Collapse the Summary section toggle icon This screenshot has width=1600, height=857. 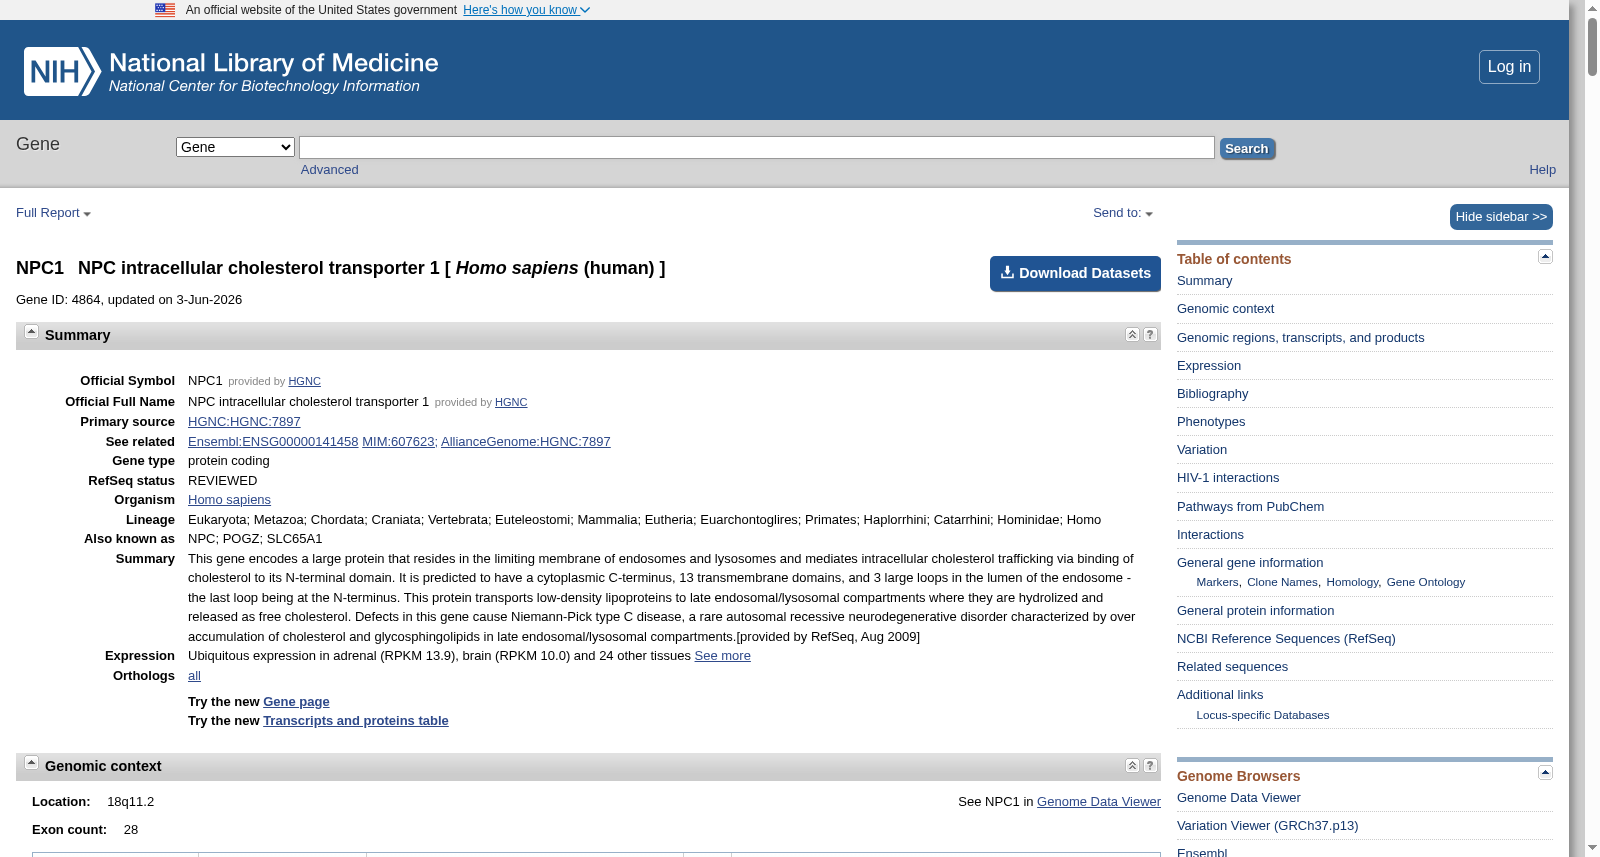31,332
